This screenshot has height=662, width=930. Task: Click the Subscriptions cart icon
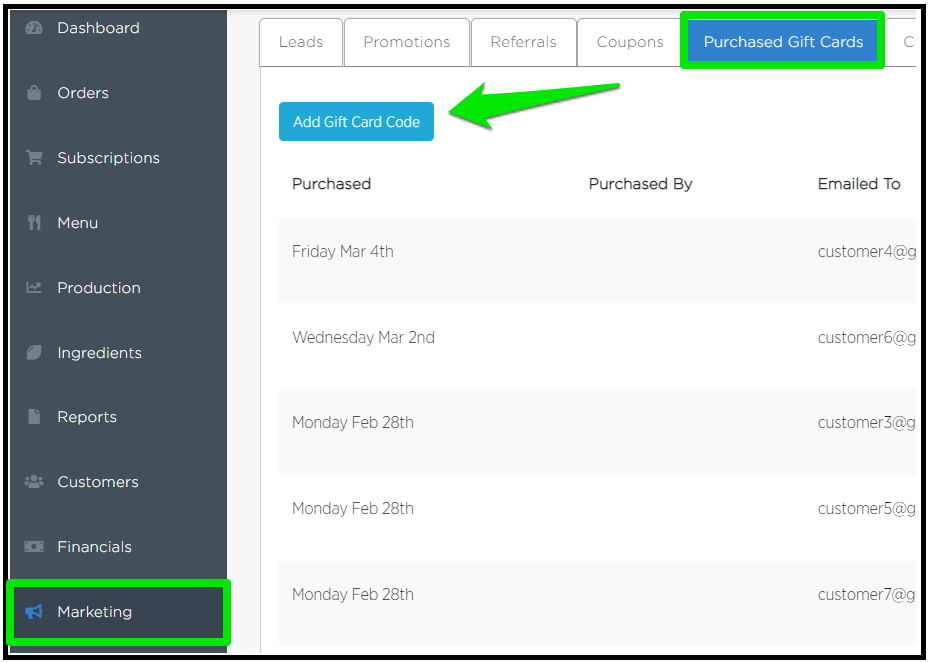(34, 158)
